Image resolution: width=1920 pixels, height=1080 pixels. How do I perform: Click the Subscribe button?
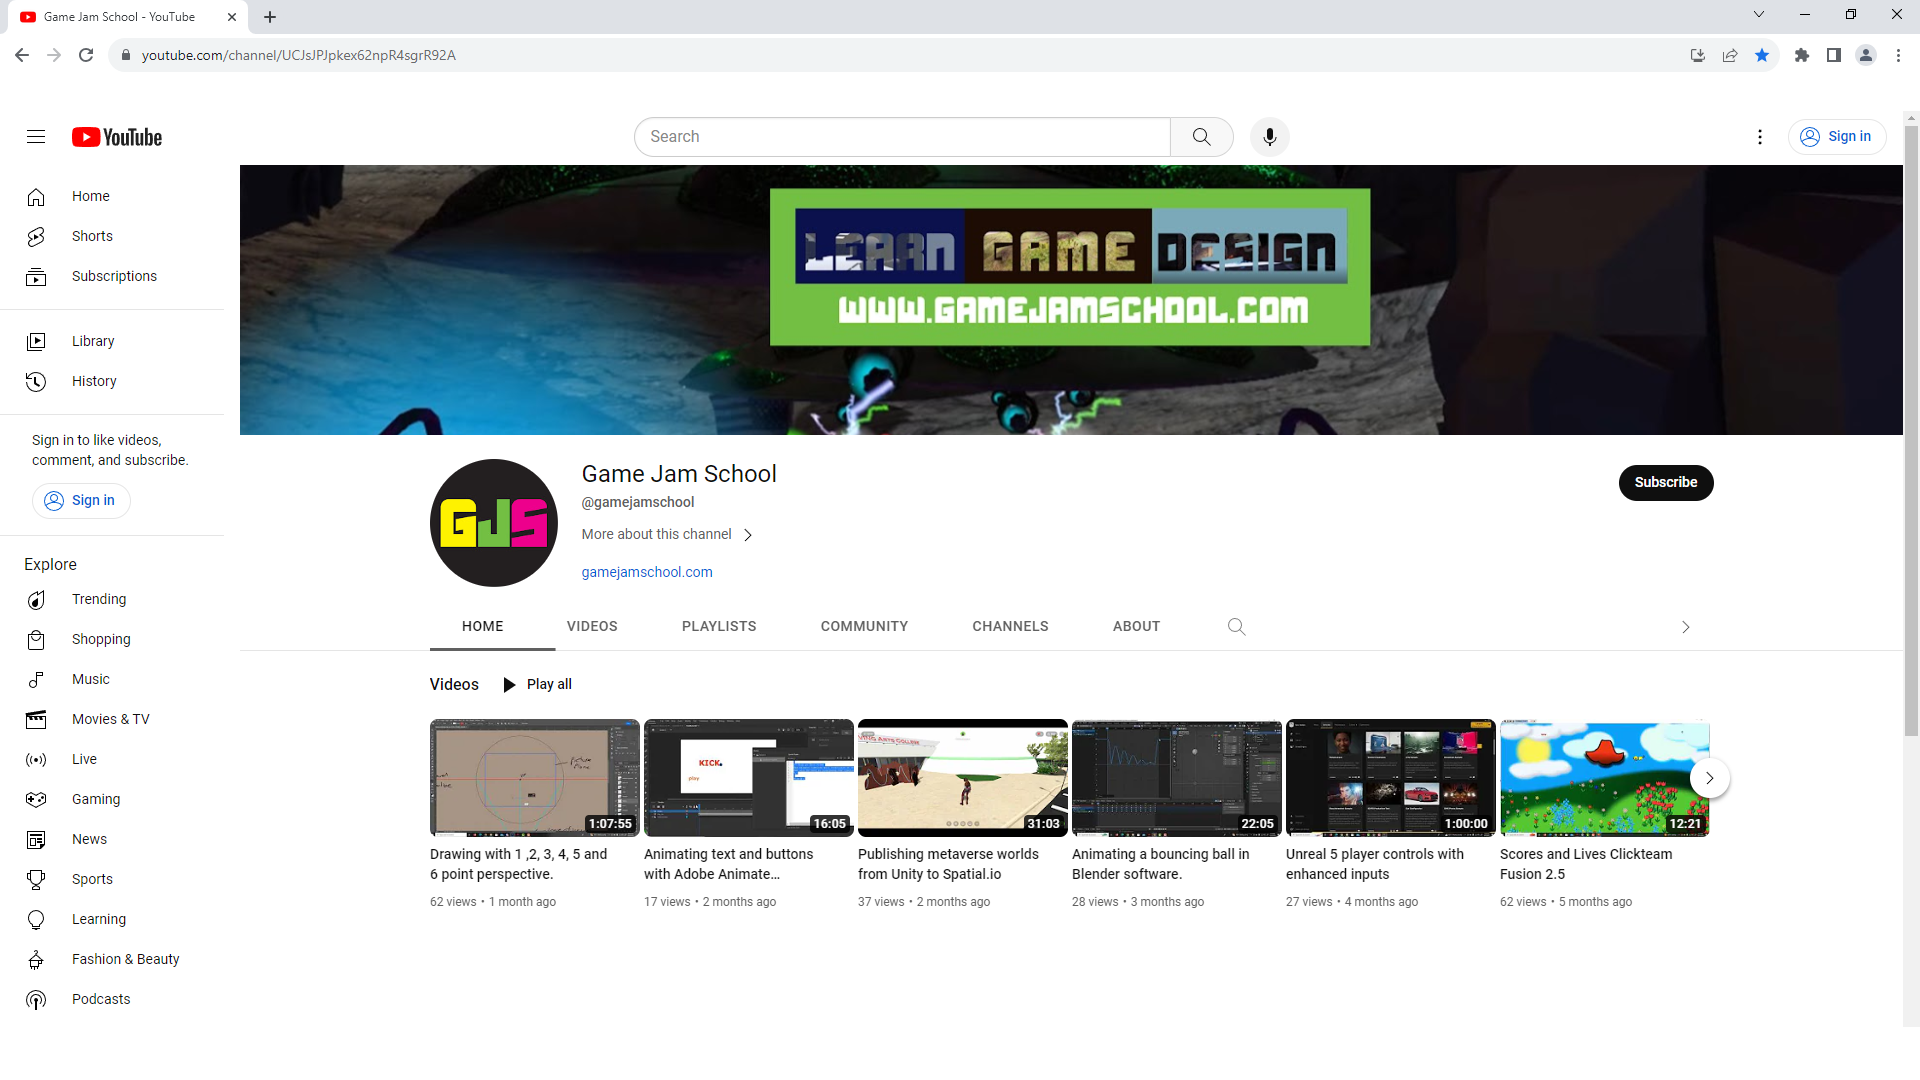[1666, 483]
